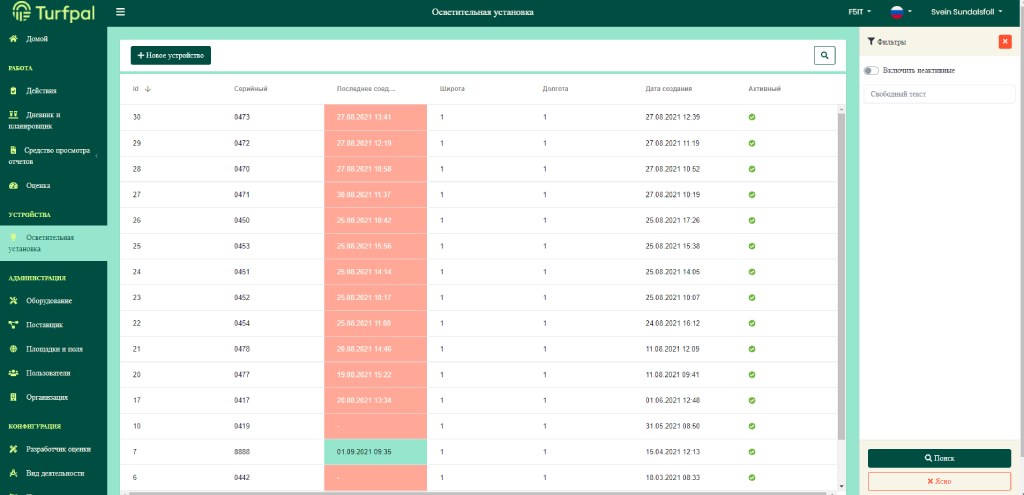Click the active status icon for row 7

coord(752,452)
